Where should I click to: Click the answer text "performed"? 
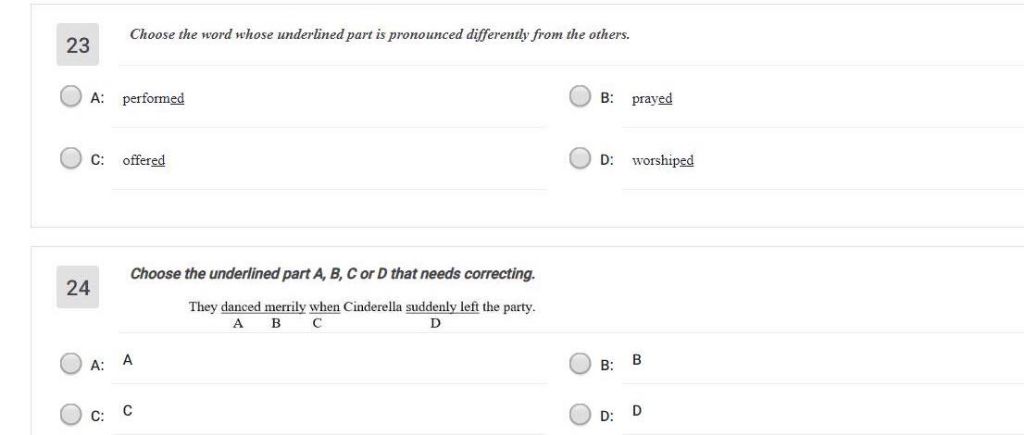point(153,99)
